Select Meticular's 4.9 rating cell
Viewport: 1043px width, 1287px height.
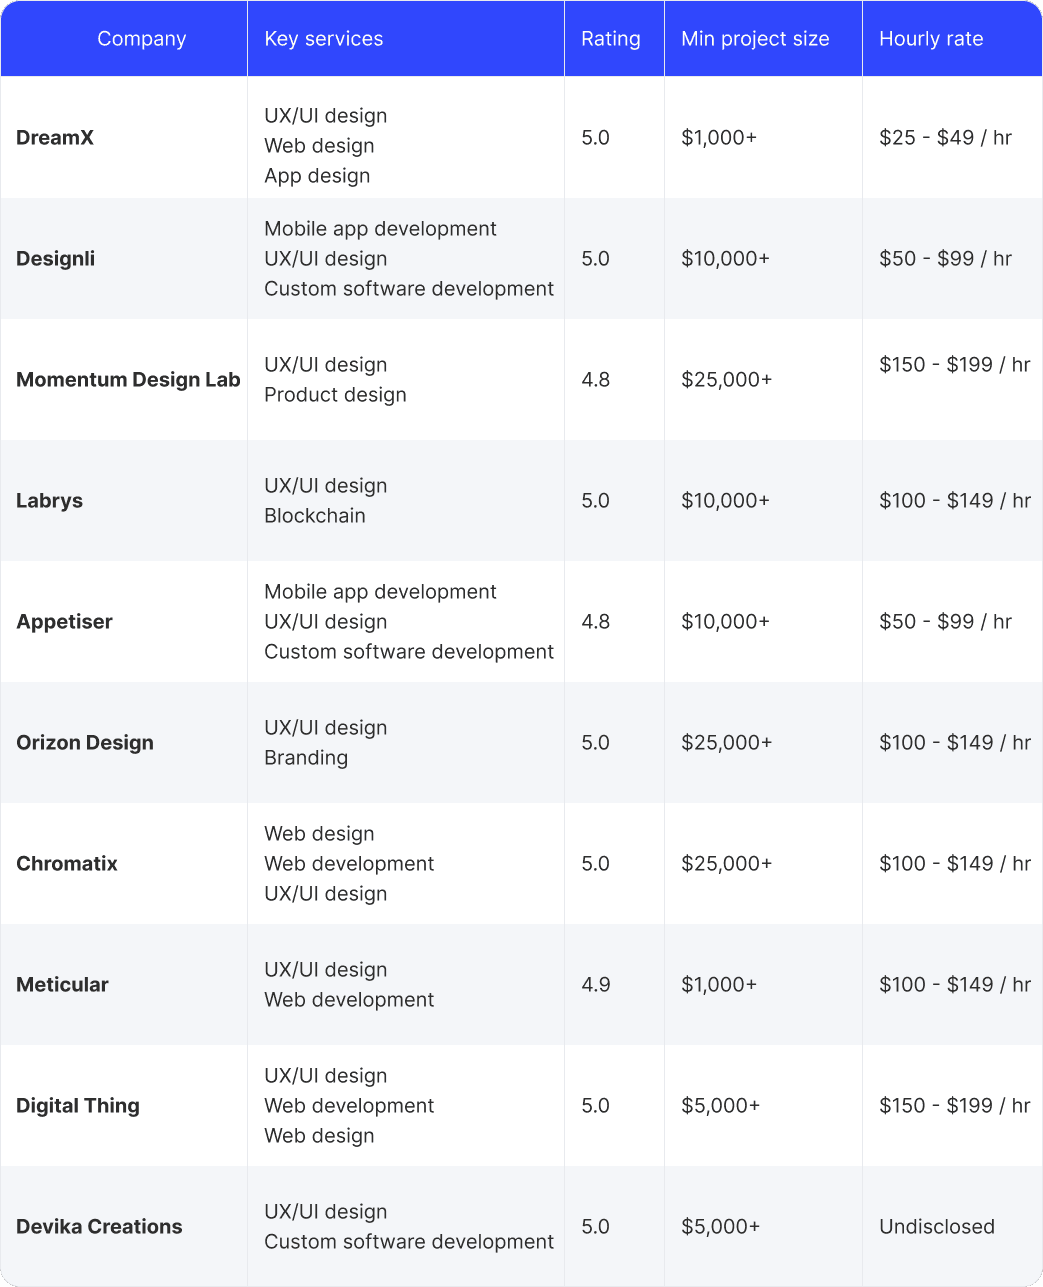coord(596,985)
